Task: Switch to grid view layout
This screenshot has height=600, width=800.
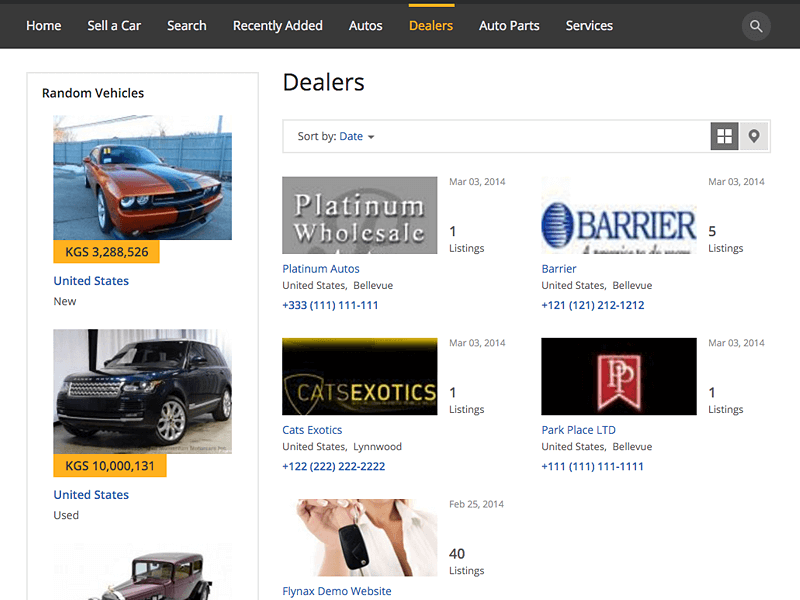Action: 724,136
